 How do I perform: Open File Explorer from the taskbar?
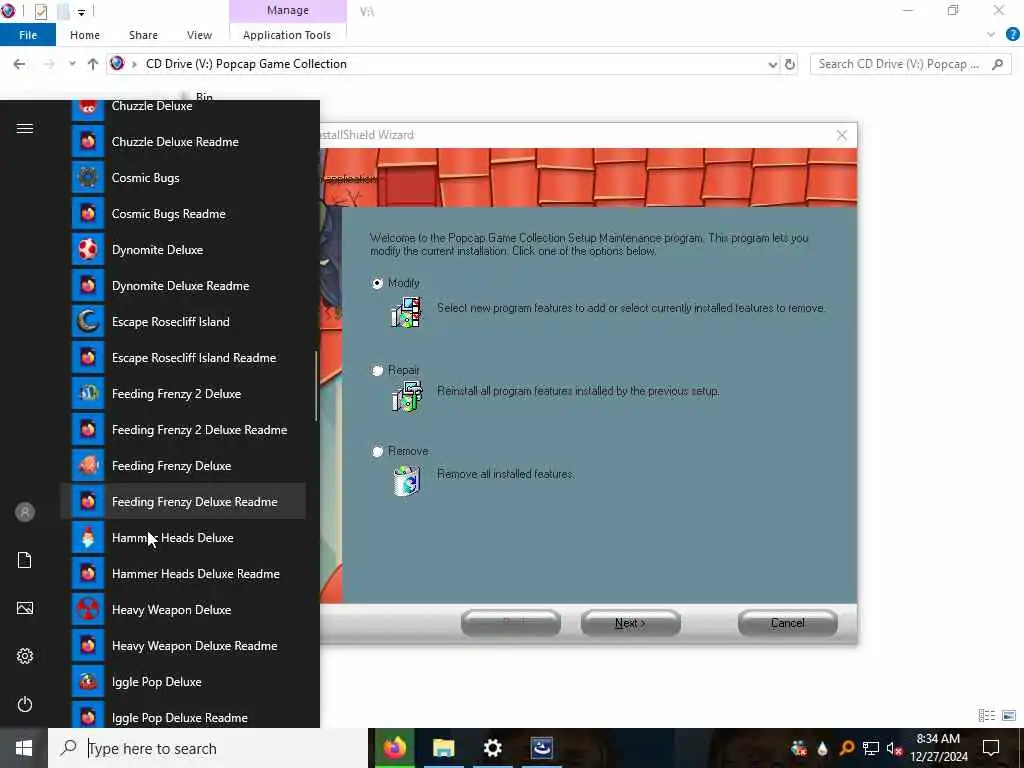443,748
